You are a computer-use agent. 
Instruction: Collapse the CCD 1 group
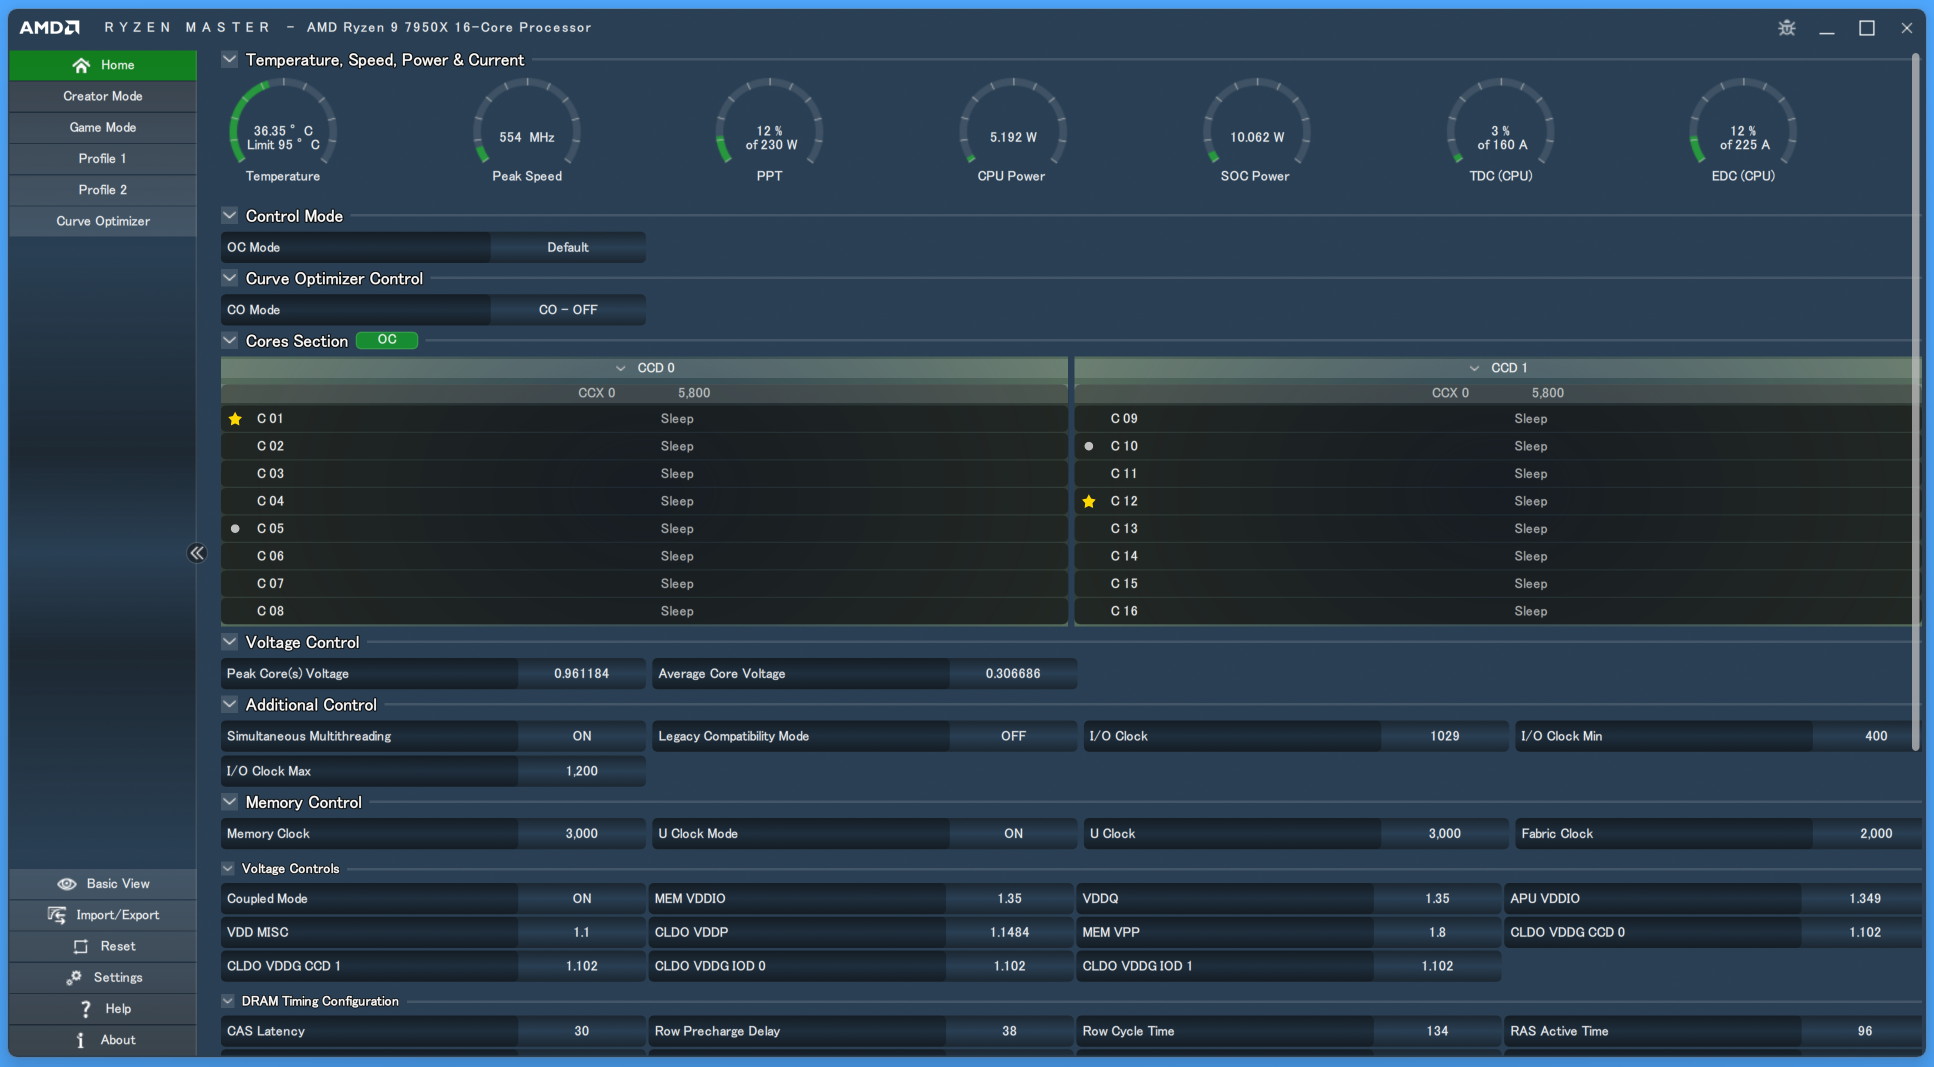coord(1474,368)
